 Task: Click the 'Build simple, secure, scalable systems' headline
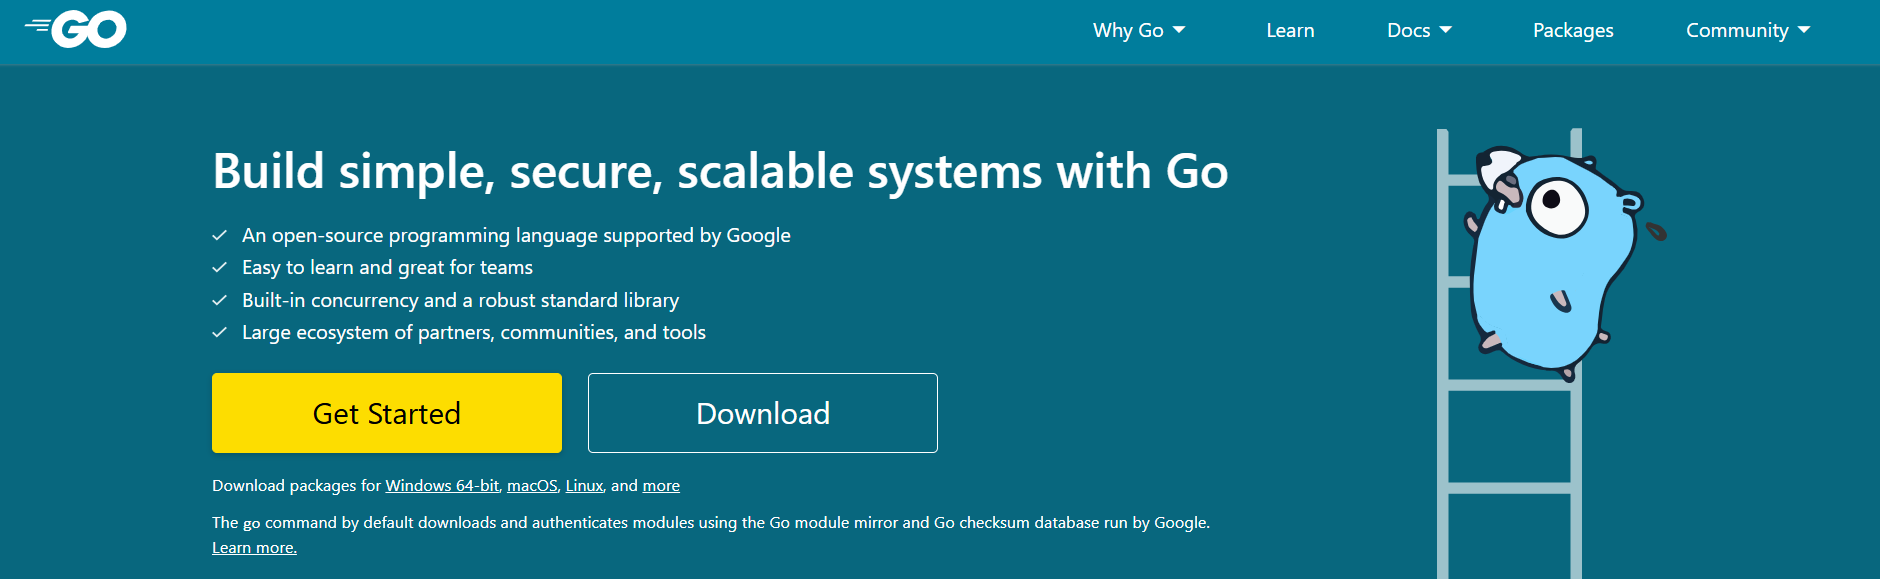720,171
